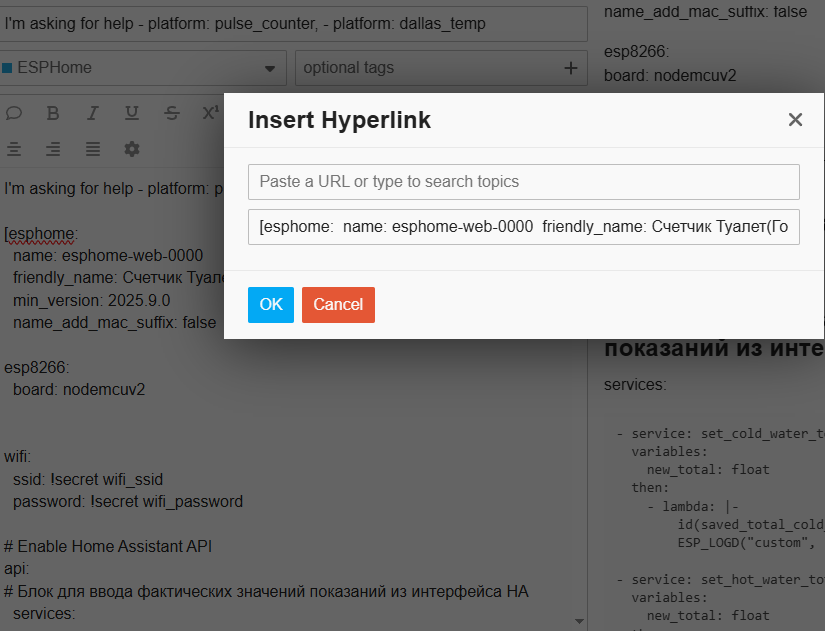825x631 pixels.
Task: Click the speech bubble quote icon
Action: (14, 112)
